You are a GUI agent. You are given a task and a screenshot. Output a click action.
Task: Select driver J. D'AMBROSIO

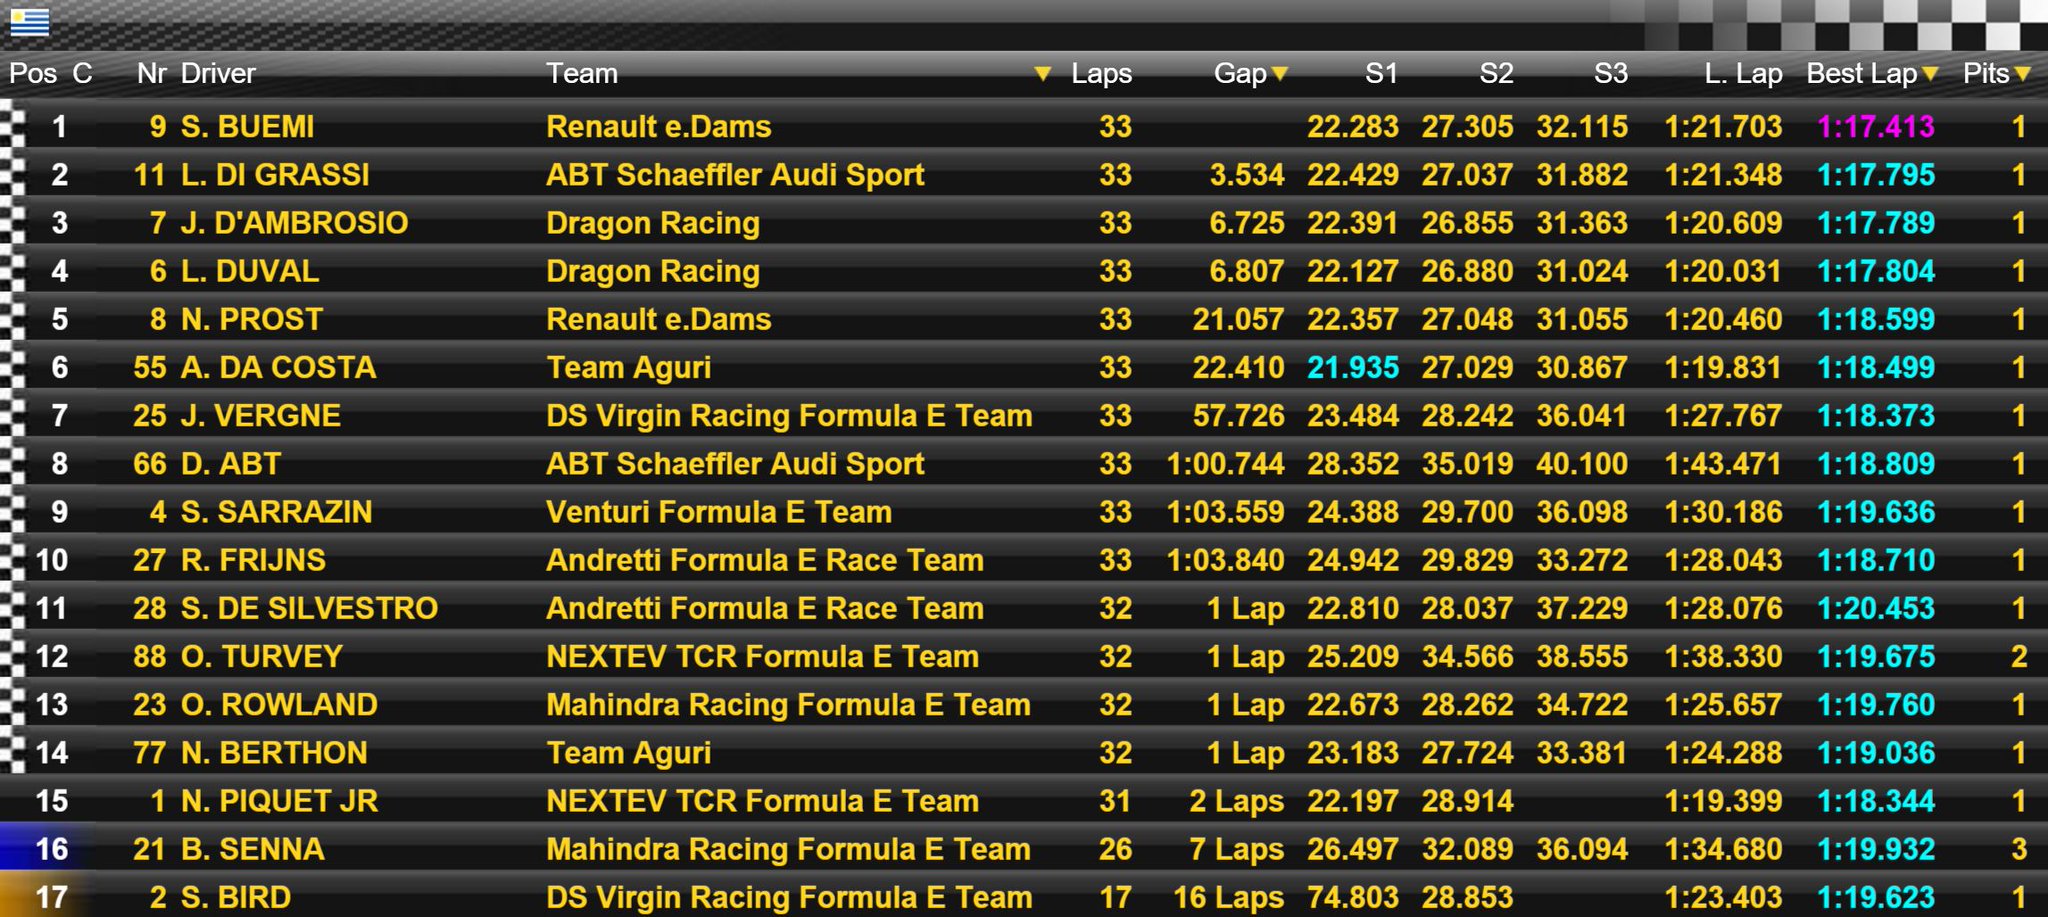(294, 223)
